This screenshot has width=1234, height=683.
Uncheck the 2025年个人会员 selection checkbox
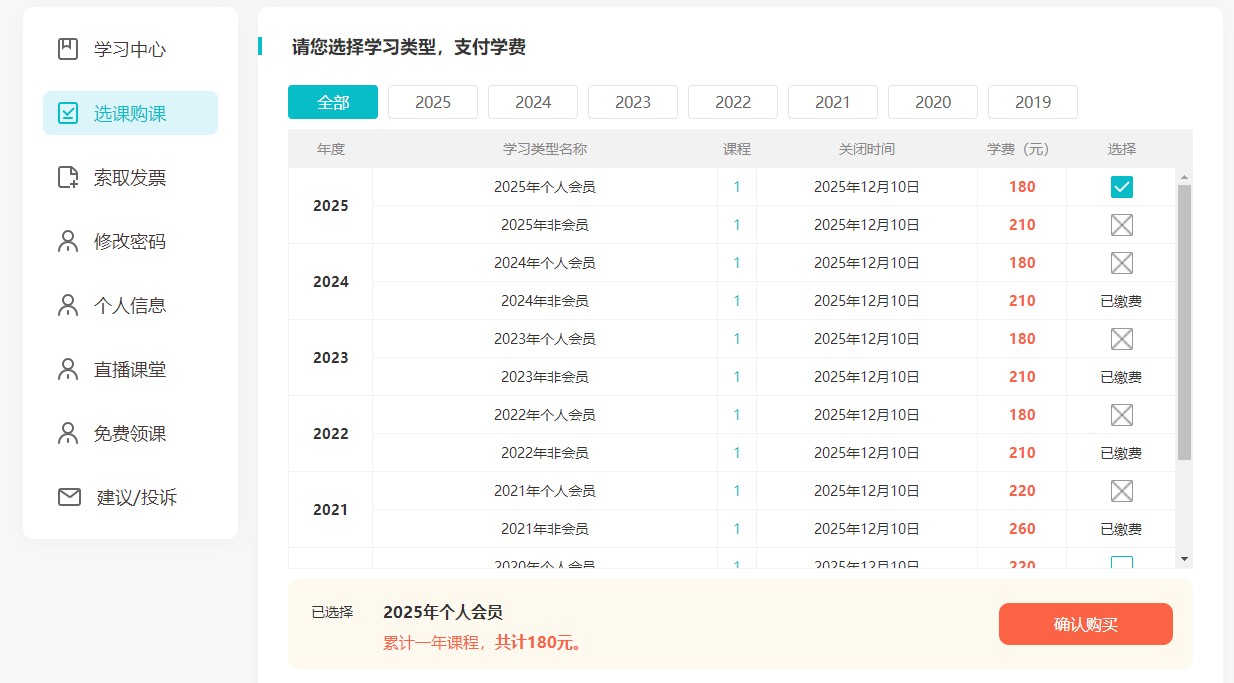[1121, 186]
